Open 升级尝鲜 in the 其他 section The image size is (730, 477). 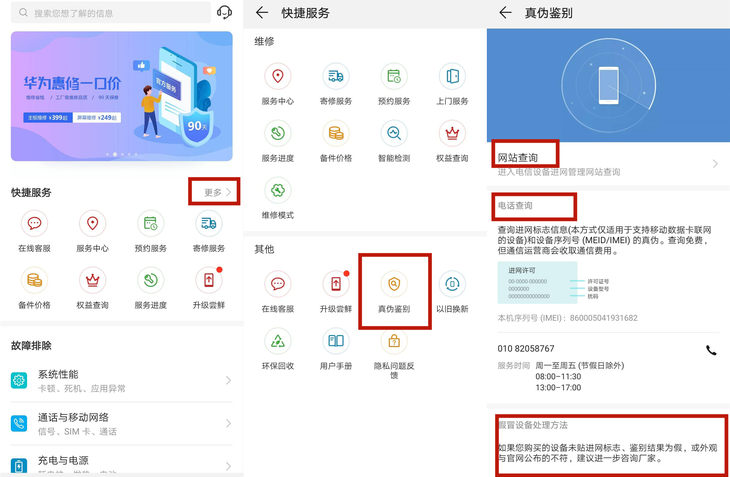coord(336,292)
